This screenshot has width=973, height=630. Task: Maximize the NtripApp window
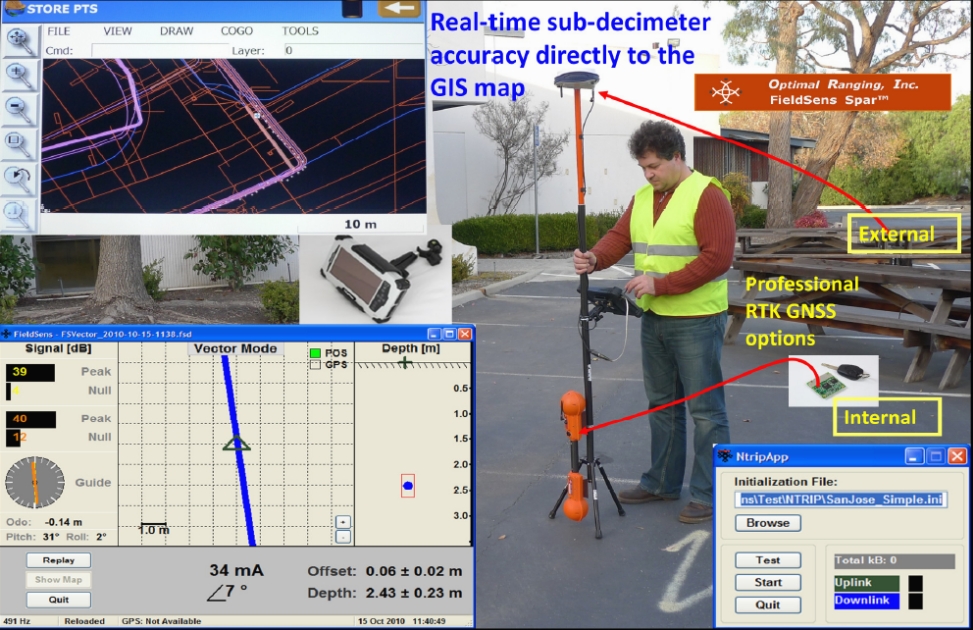[936, 456]
